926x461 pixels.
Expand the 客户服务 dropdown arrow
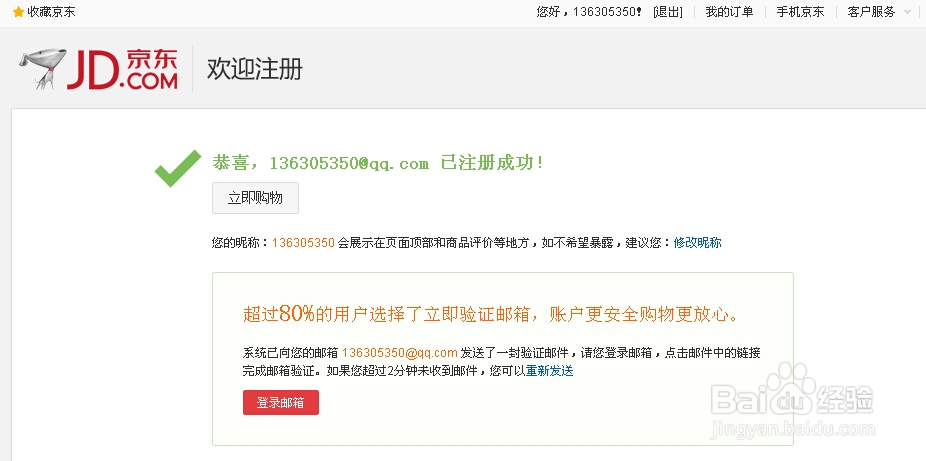coord(907,12)
